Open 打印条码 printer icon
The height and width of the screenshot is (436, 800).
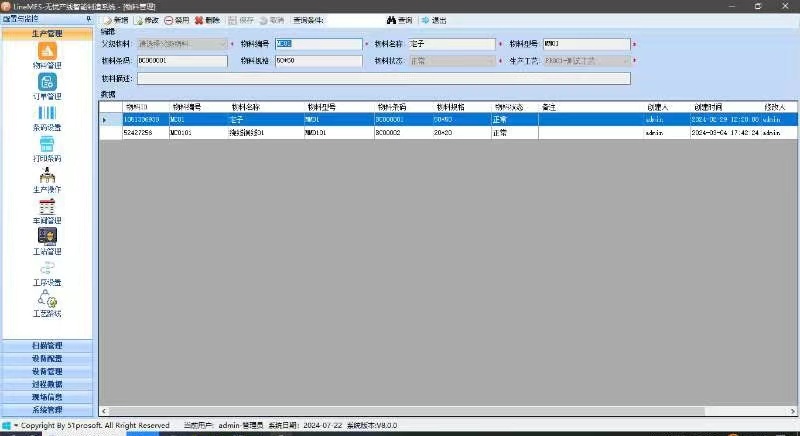(x=47, y=149)
